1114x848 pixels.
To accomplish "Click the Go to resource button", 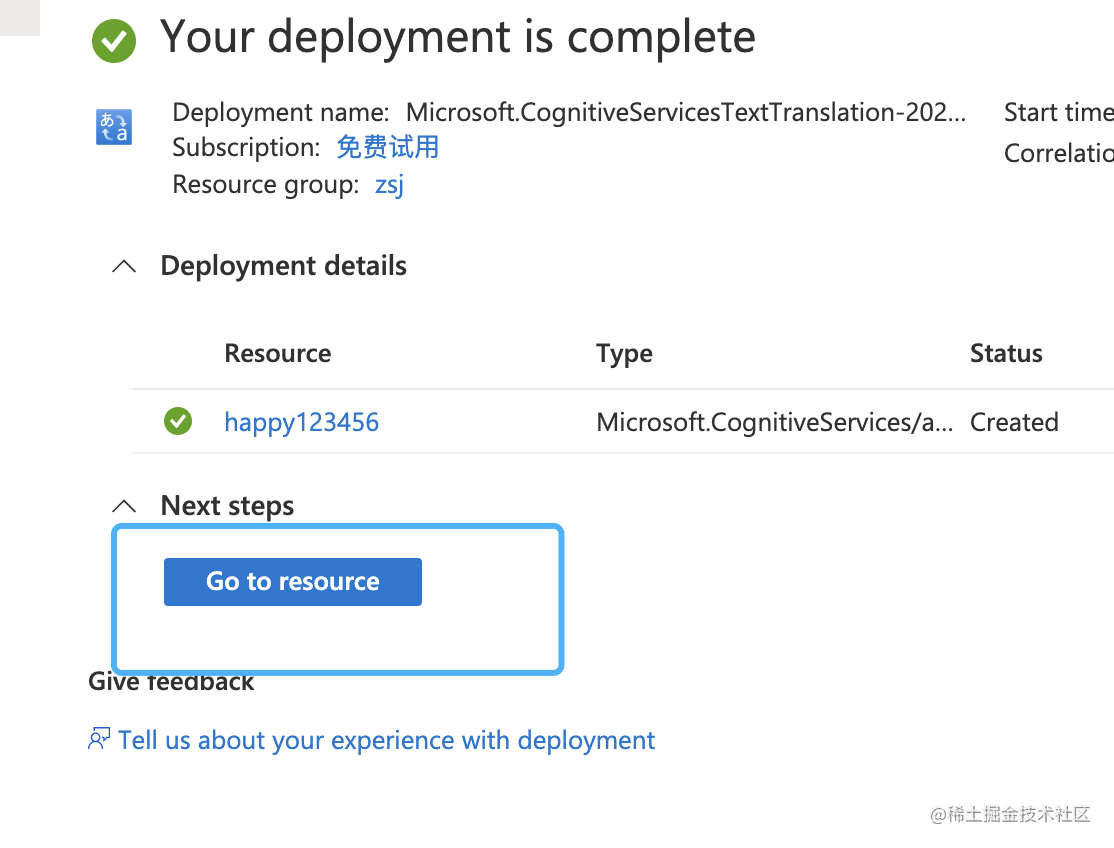I will (x=292, y=581).
